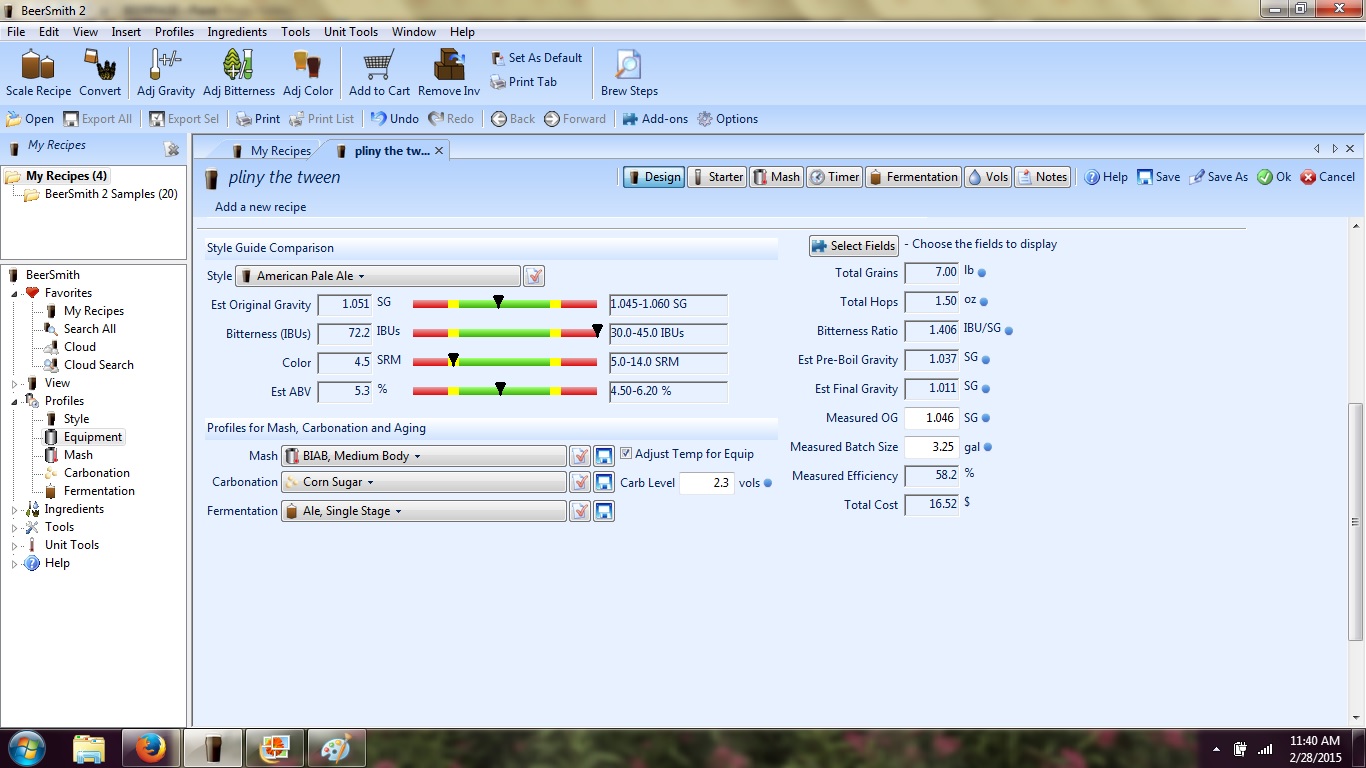Image resolution: width=1366 pixels, height=768 pixels.
Task: Open the Ingredients menu
Action: click(x=237, y=32)
